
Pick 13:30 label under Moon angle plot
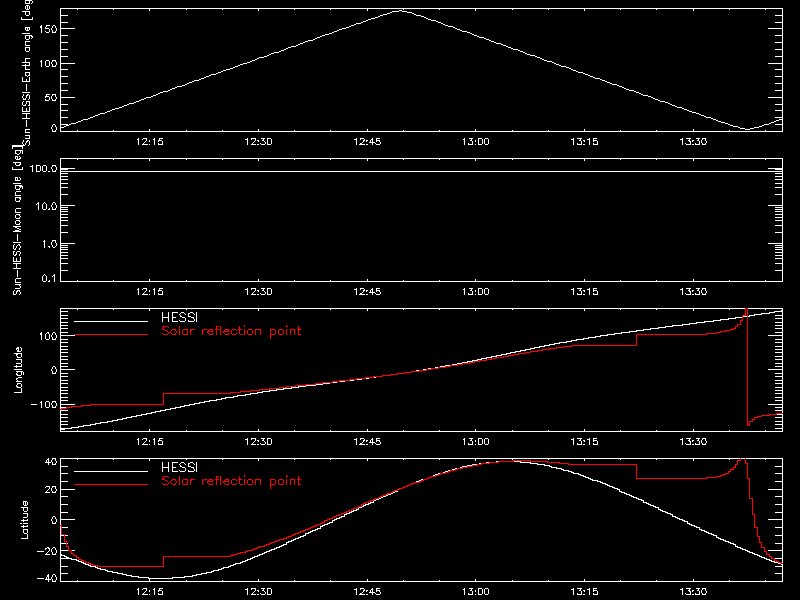click(x=693, y=291)
